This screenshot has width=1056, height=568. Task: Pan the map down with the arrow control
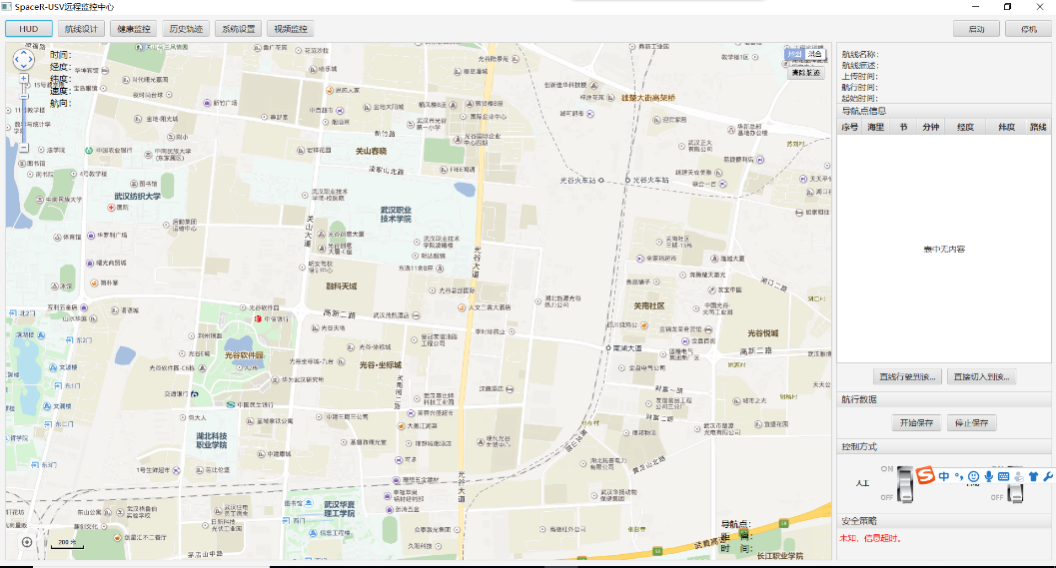[x=24, y=67]
